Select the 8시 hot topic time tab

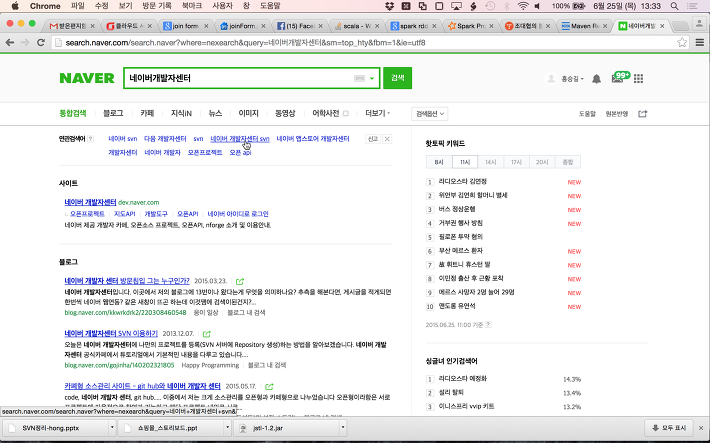click(x=439, y=162)
